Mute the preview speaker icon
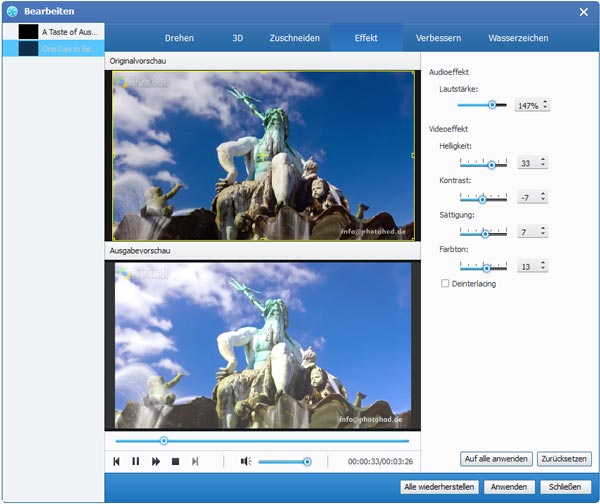This screenshot has width=600, height=504. pos(246,462)
